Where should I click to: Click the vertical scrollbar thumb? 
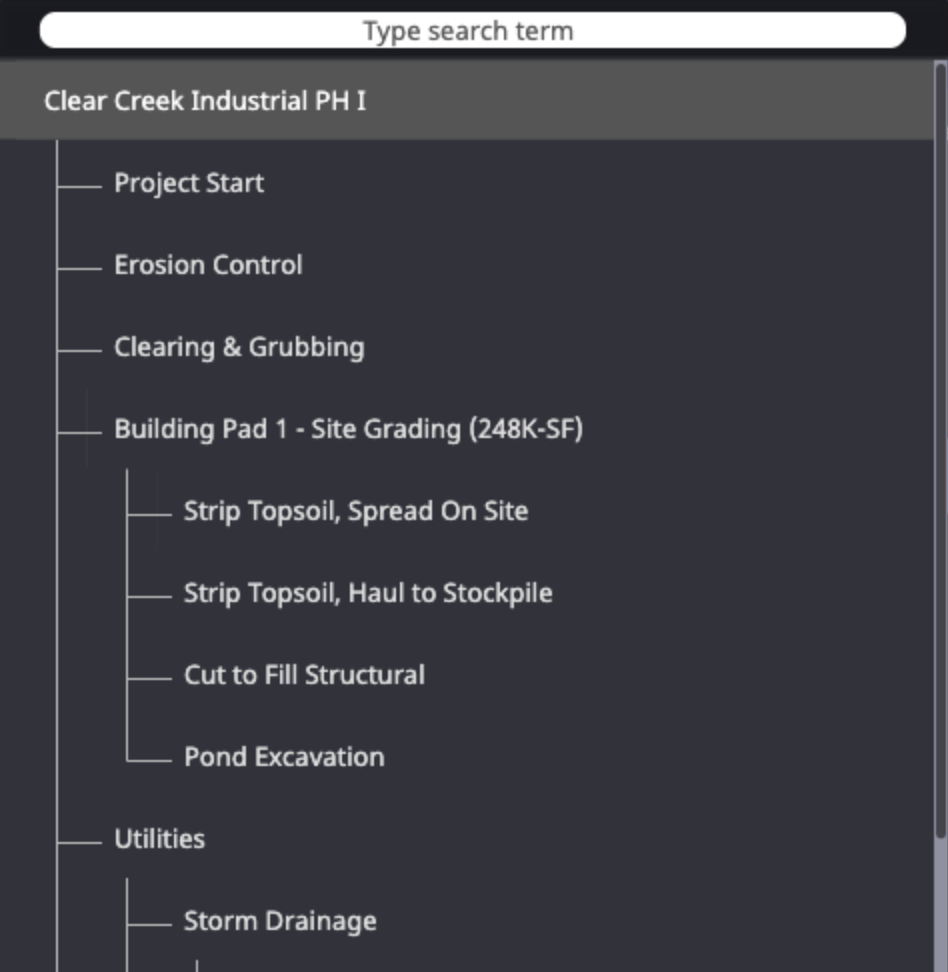click(941, 449)
